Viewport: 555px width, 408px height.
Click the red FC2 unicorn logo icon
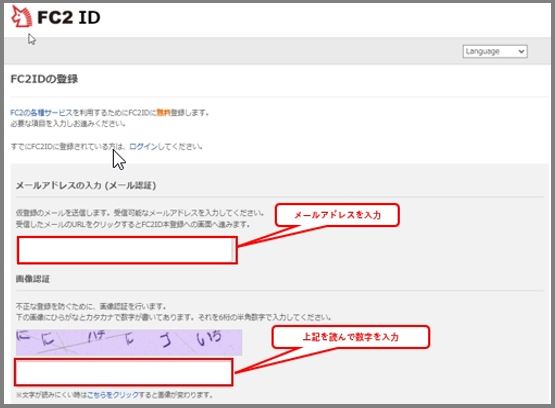(22, 17)
